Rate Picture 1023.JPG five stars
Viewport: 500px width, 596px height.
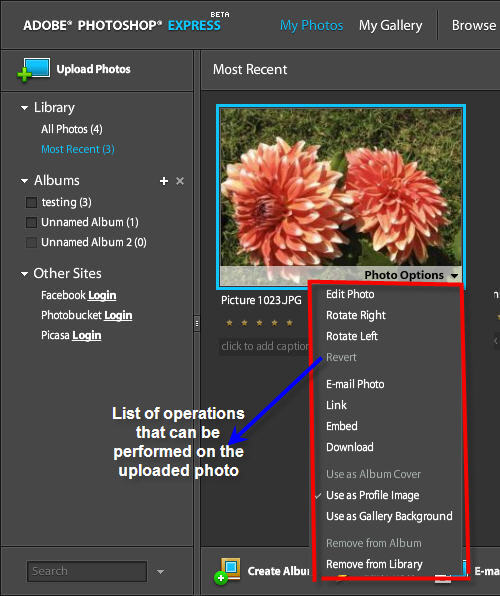pos(289,323)
